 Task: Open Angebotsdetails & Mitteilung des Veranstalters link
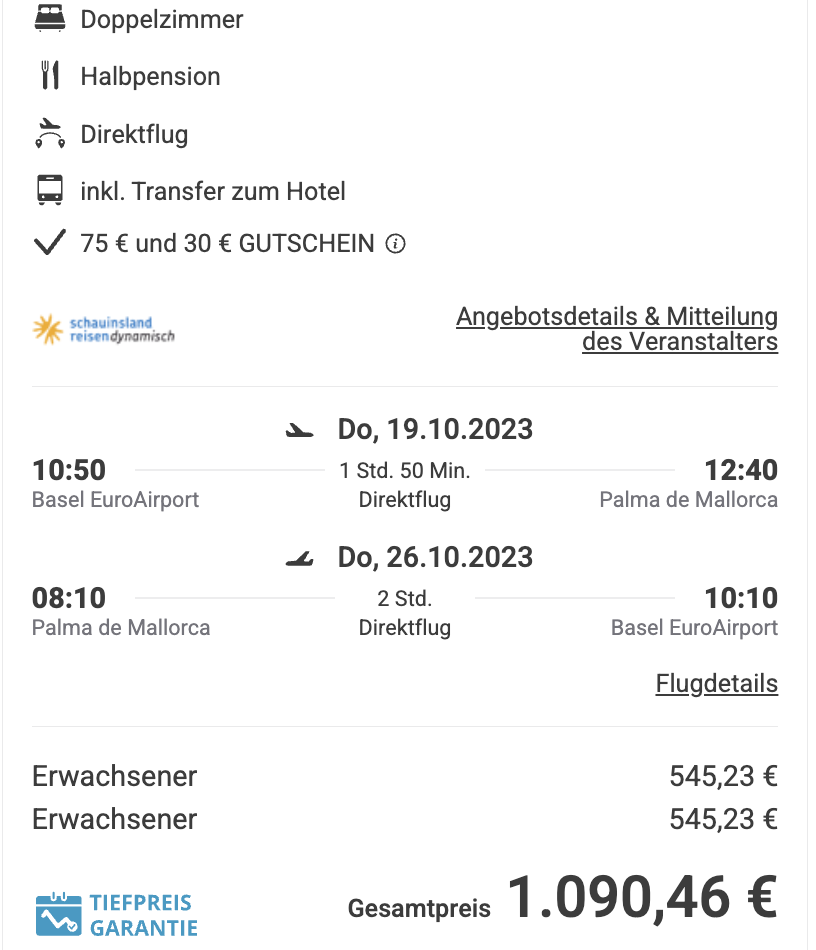[x=617, y=329]
